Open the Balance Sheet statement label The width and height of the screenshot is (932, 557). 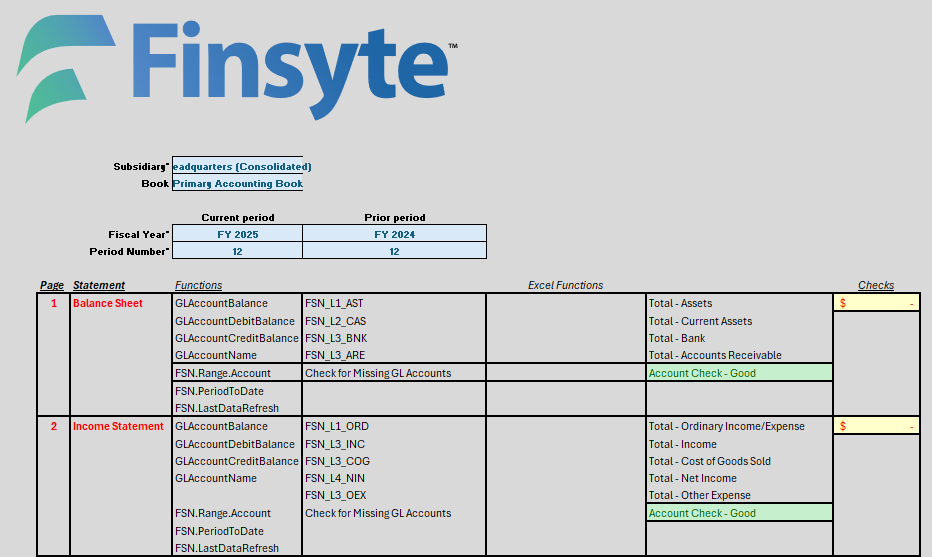pos(108,303)
